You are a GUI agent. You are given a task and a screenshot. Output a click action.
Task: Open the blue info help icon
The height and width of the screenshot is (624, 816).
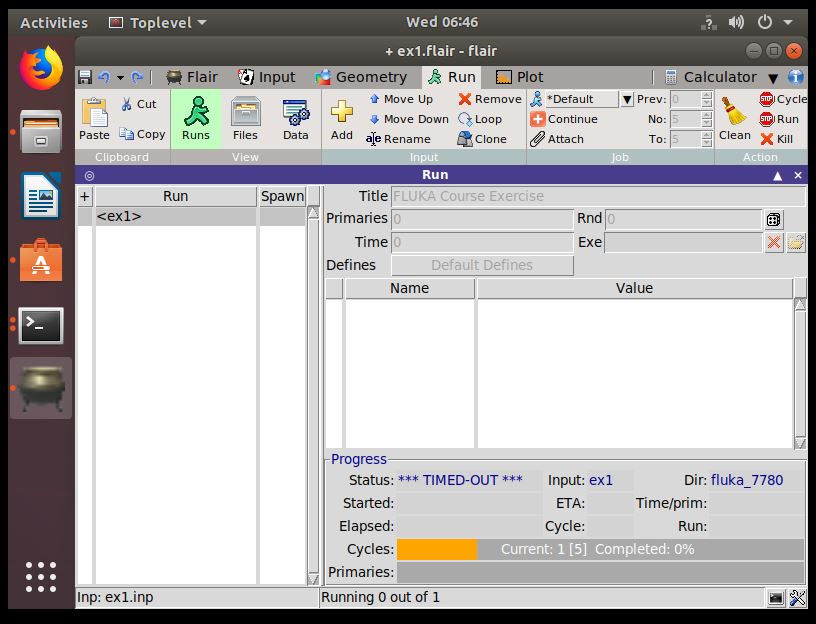[795, 77]
